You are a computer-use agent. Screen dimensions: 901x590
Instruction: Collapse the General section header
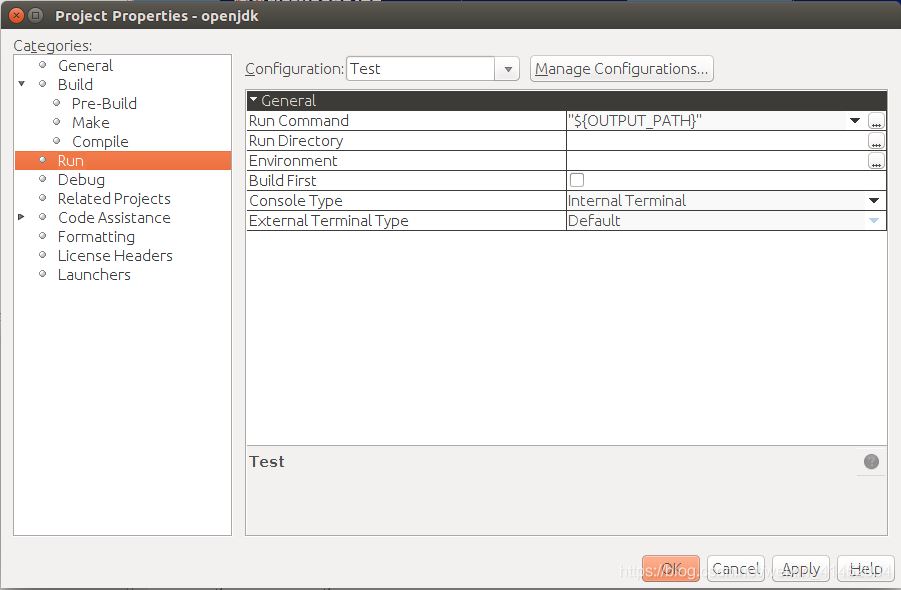(x=254, y=100)
